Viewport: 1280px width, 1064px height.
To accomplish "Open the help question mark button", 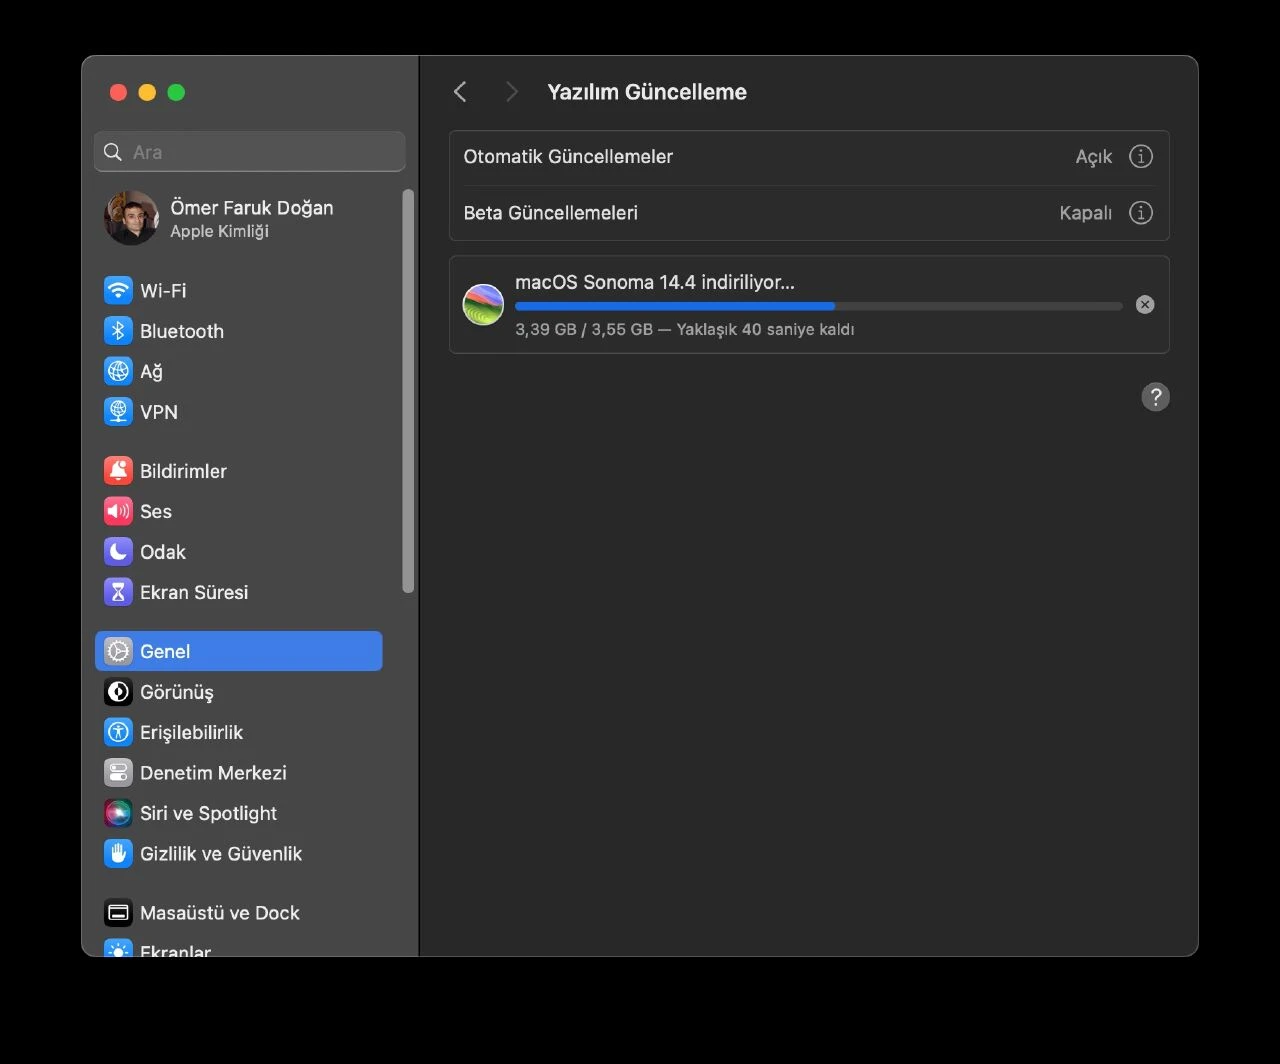I will tap(1156, 397).
